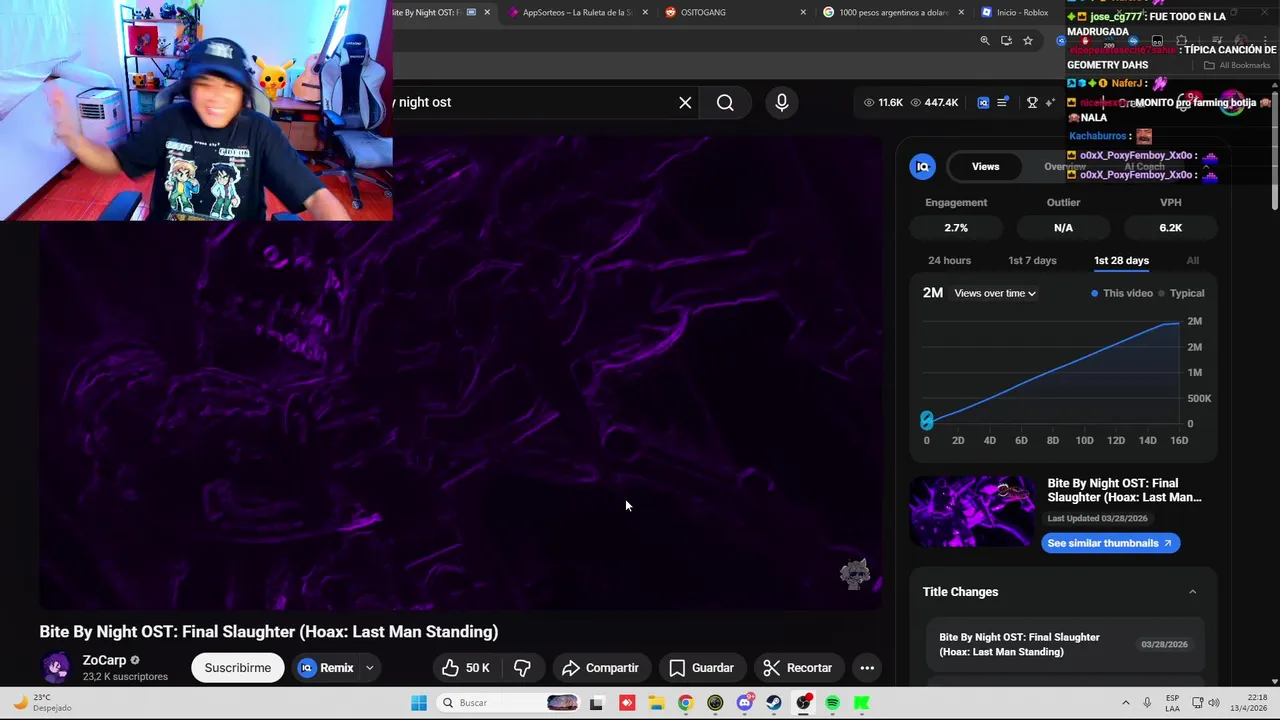Click the Guardar save button
Screen dimensions: 1280x720
pos(701,668)
